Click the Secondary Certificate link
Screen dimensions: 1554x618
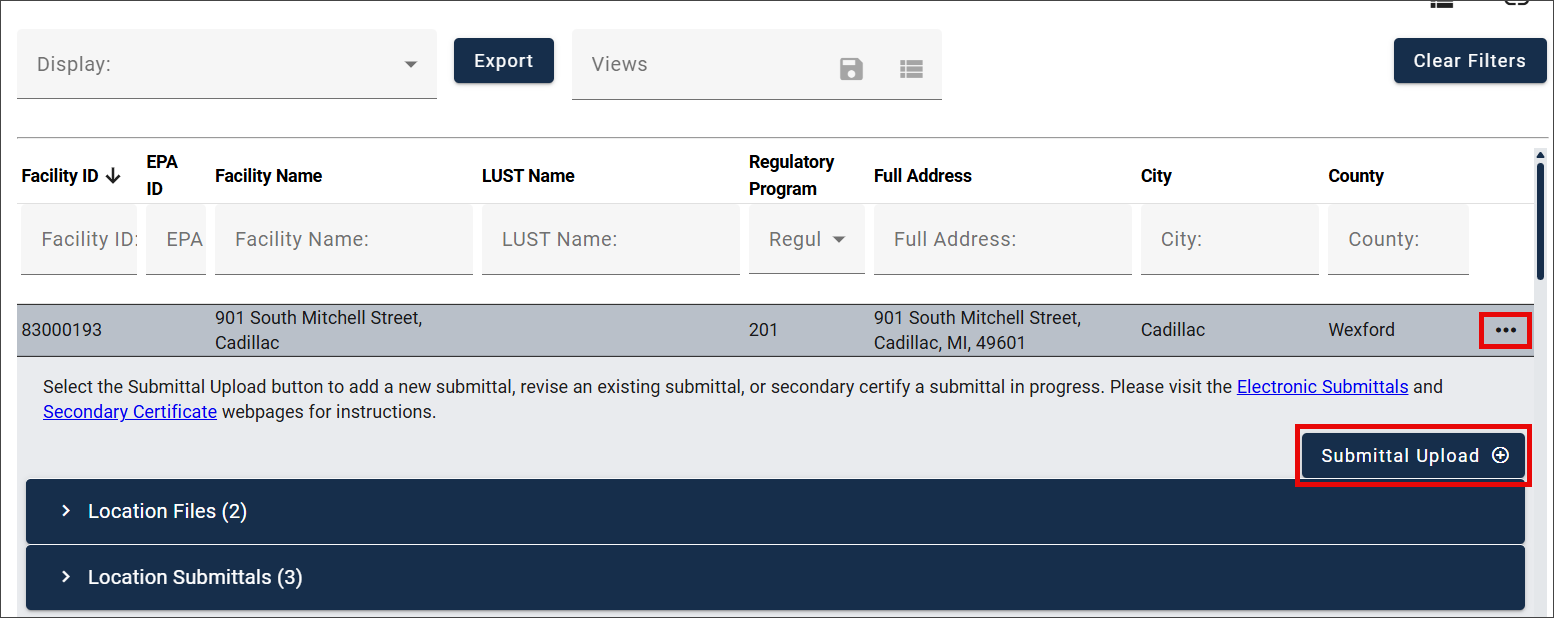click(x=129, y=411)
